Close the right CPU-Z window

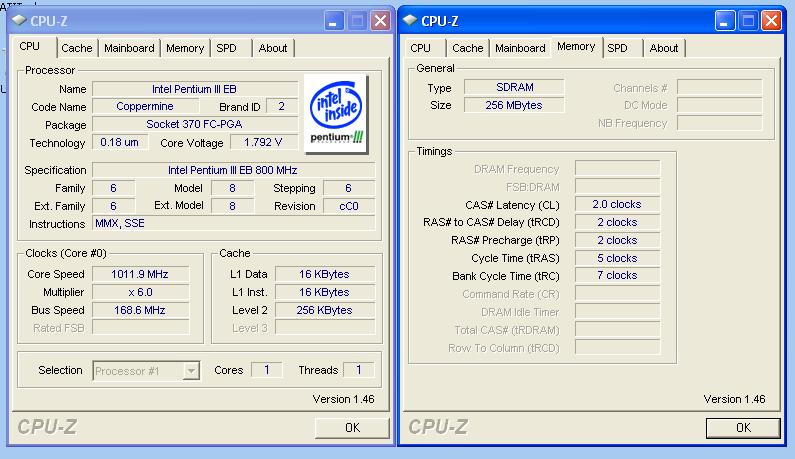pos(772,21)
